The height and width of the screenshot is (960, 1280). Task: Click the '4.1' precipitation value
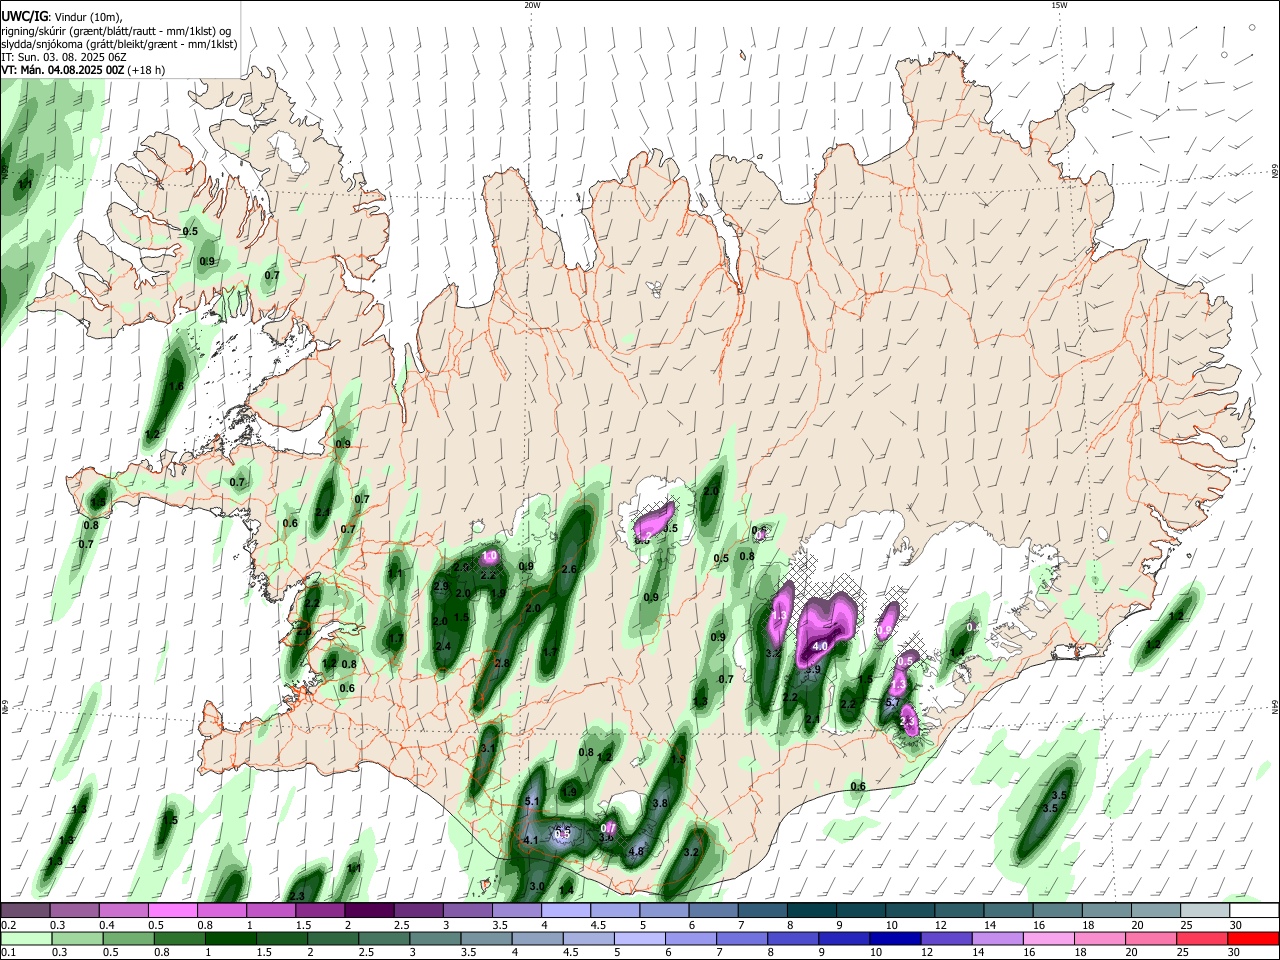tap(531, 840)
